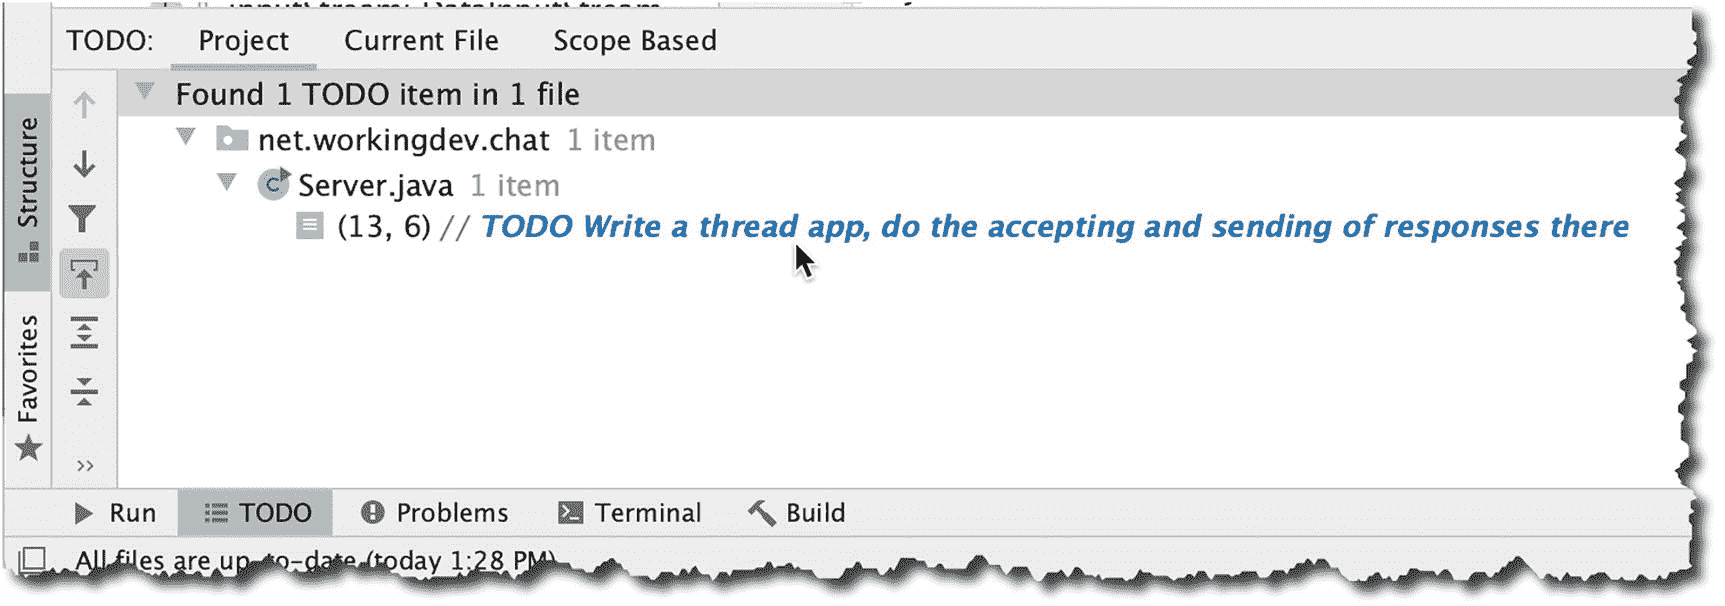This screenshot has height=606, width=1725.
Task: Click the TODO list icon in bottom bar
Action: [x=216, y=514]
